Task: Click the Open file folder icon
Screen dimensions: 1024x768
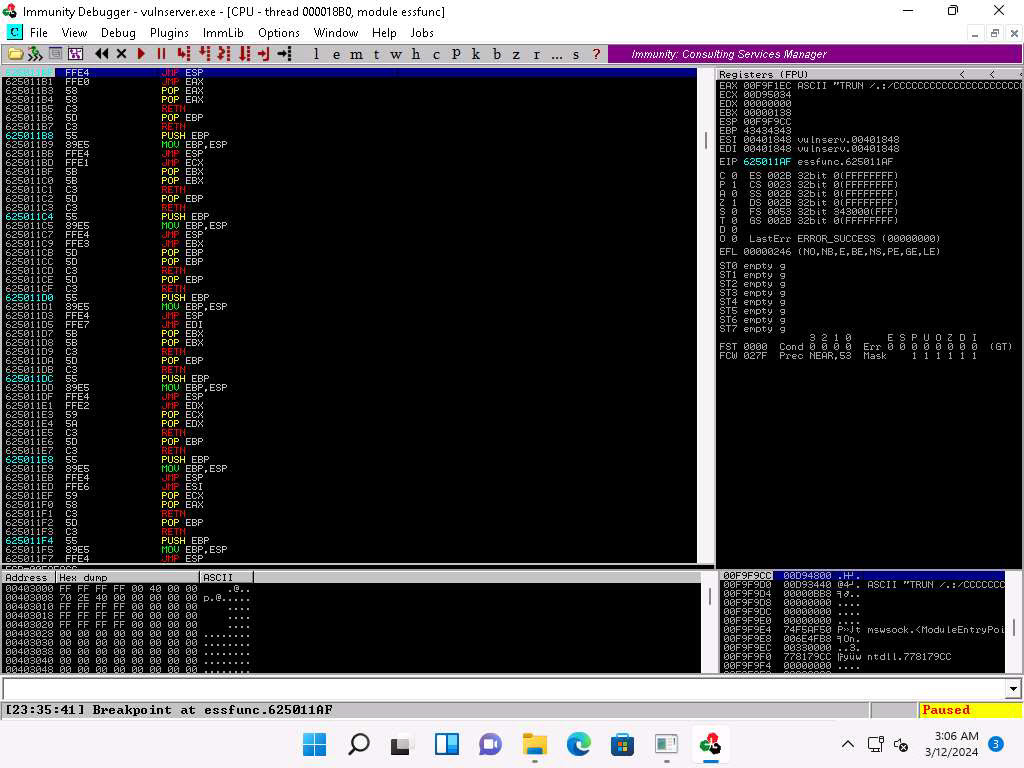Action: pos(15,54)
